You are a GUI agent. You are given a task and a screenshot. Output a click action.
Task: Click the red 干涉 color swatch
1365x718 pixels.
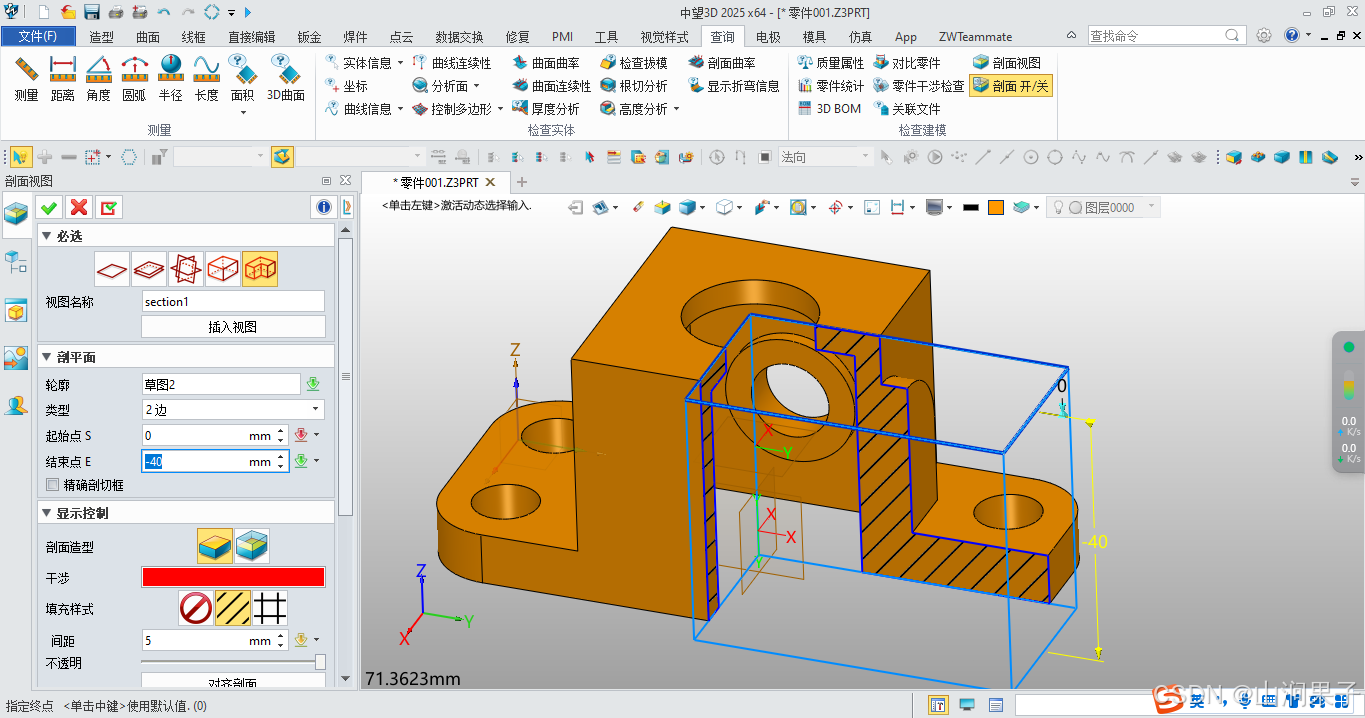click(x=233, y=577)
